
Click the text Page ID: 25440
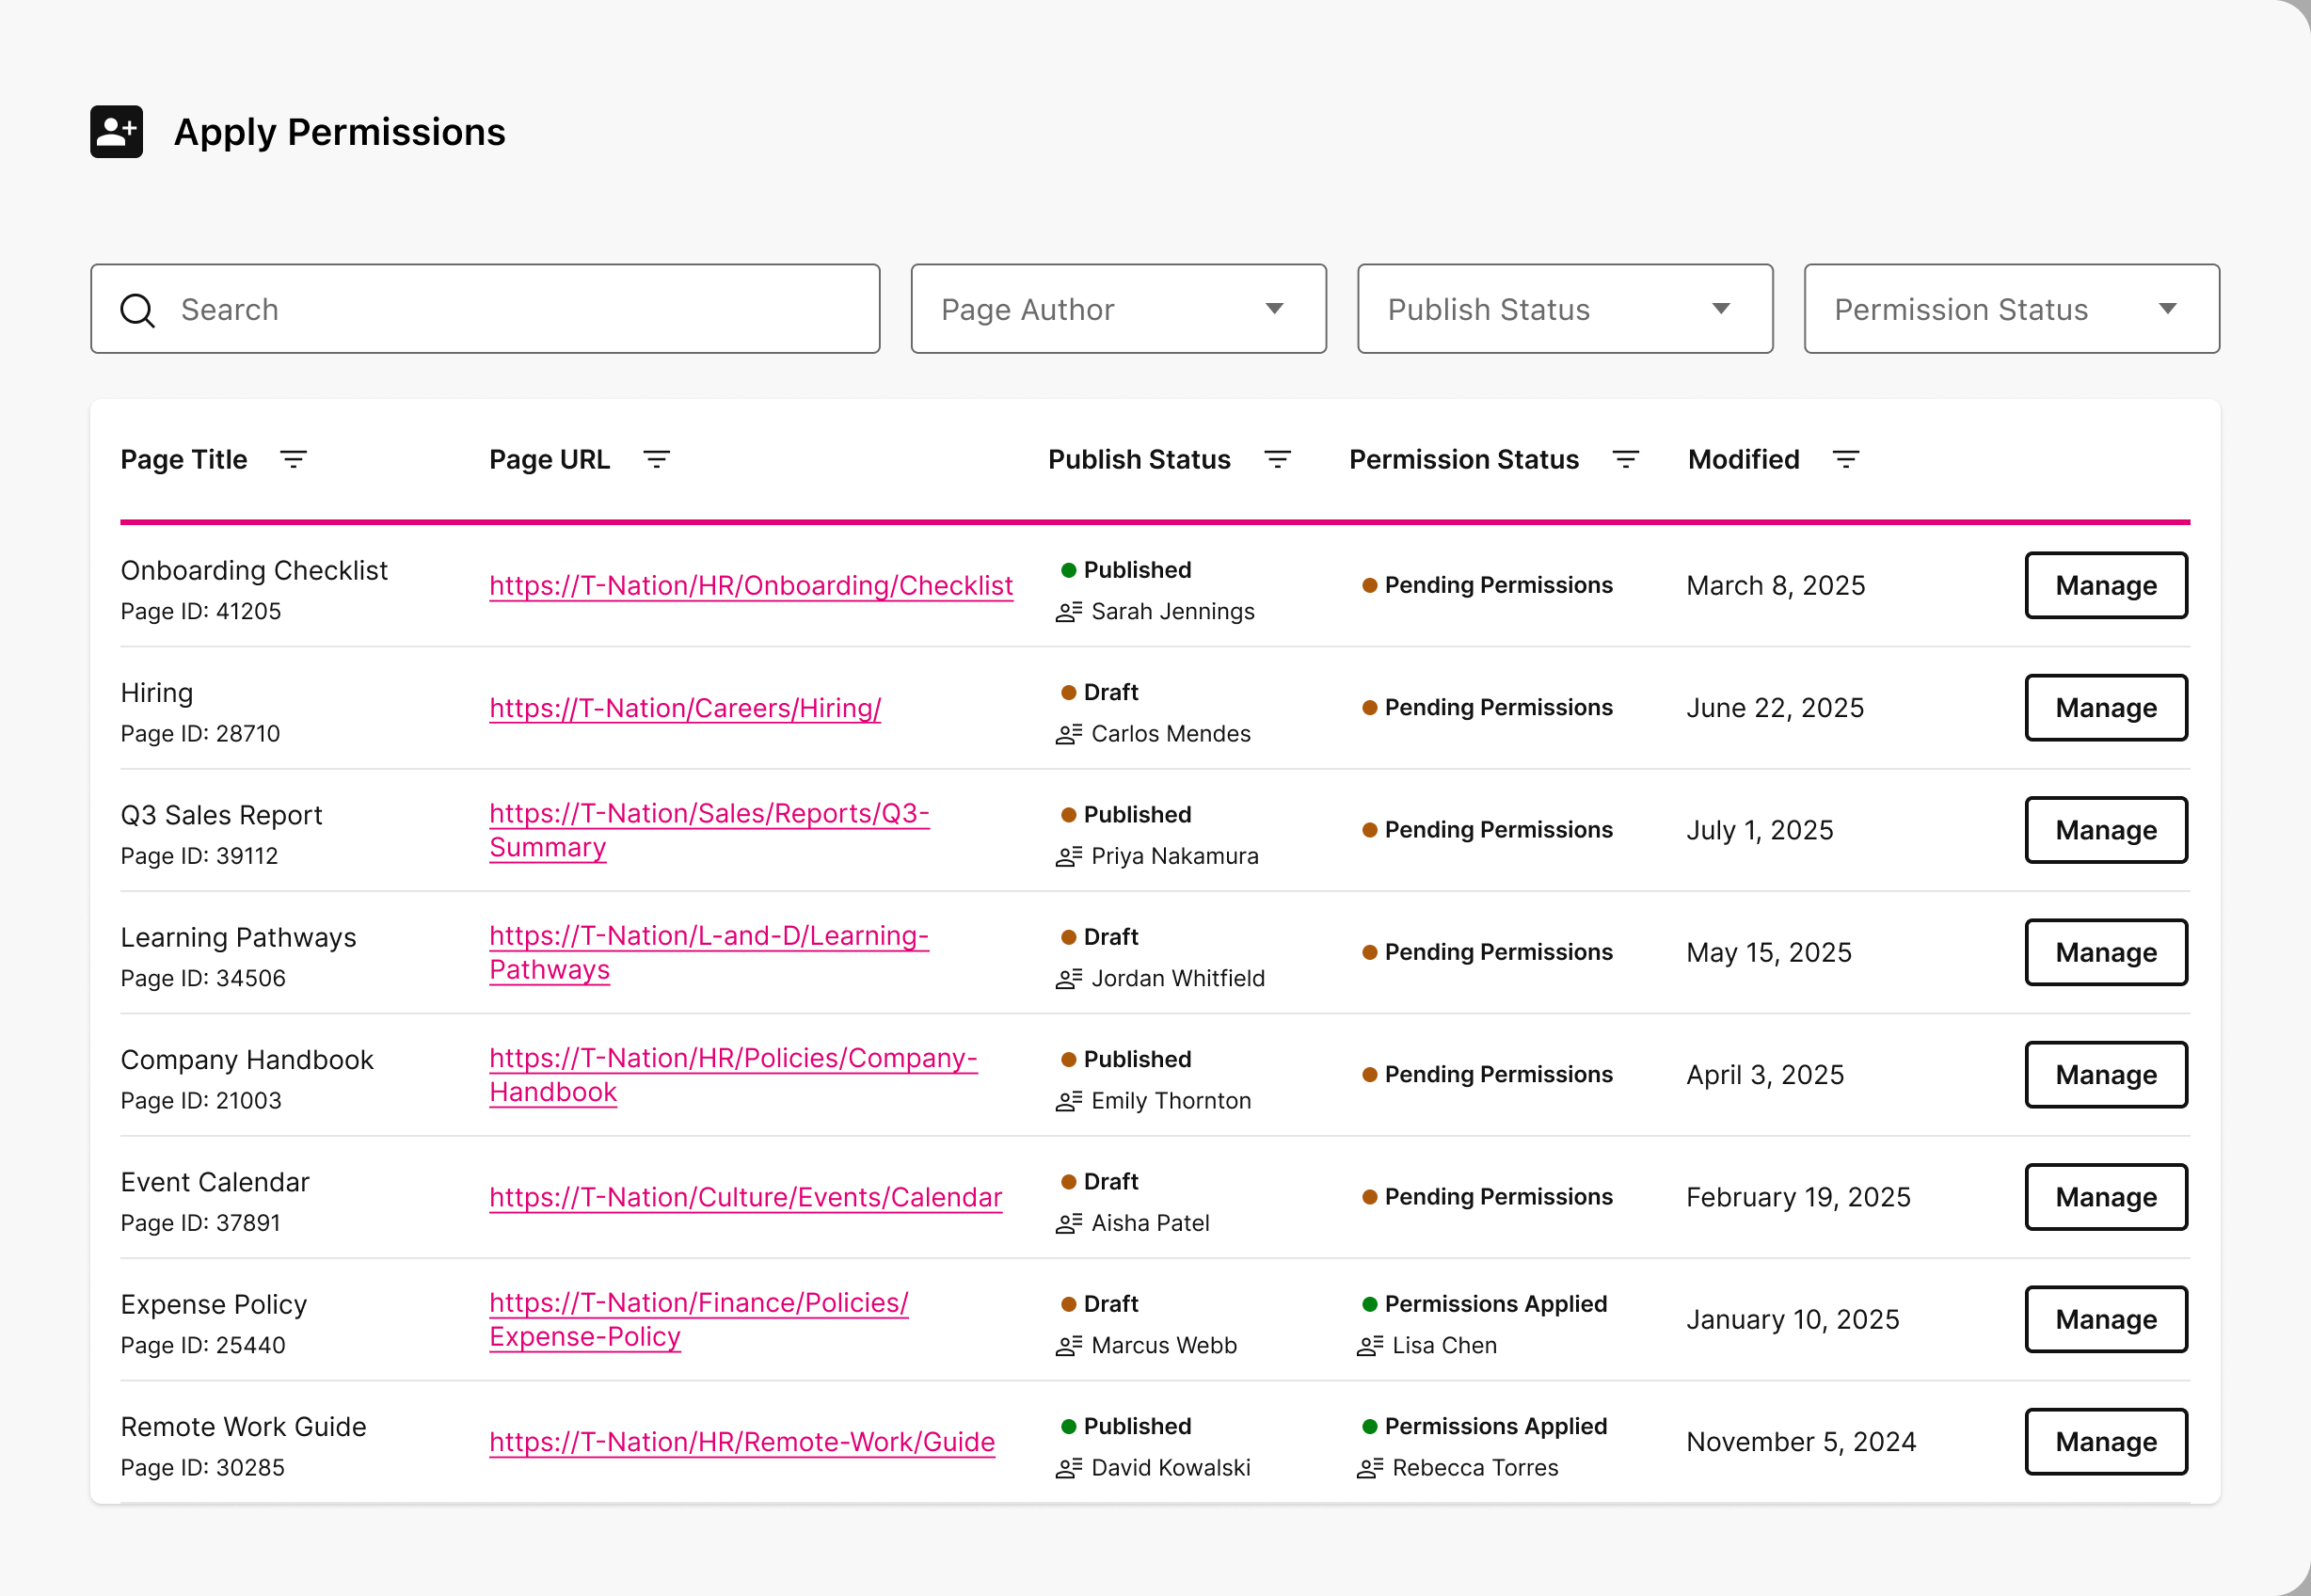[x=202, y=1346]
